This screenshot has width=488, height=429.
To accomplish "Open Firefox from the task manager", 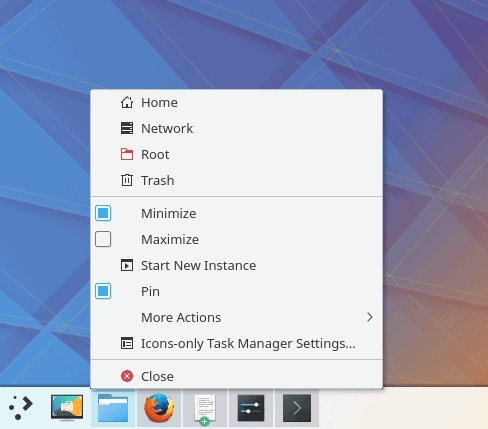I will pyautogui.click(x=159, y=408).
